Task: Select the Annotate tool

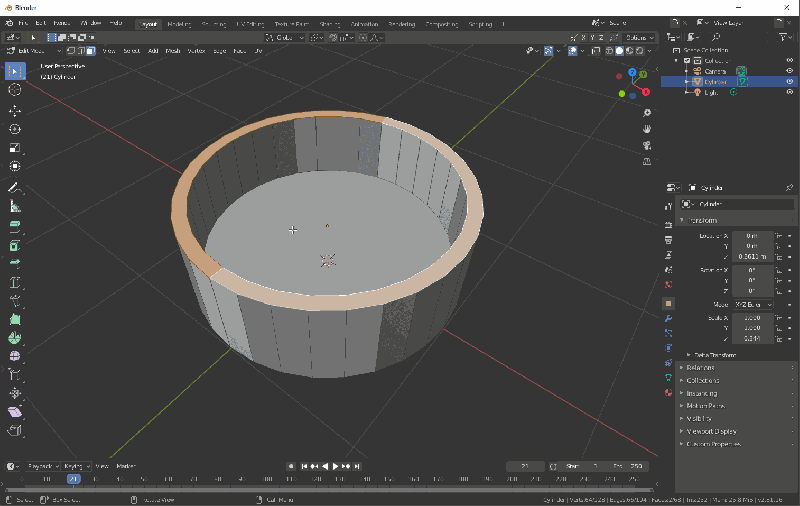Action: (15, 188)
